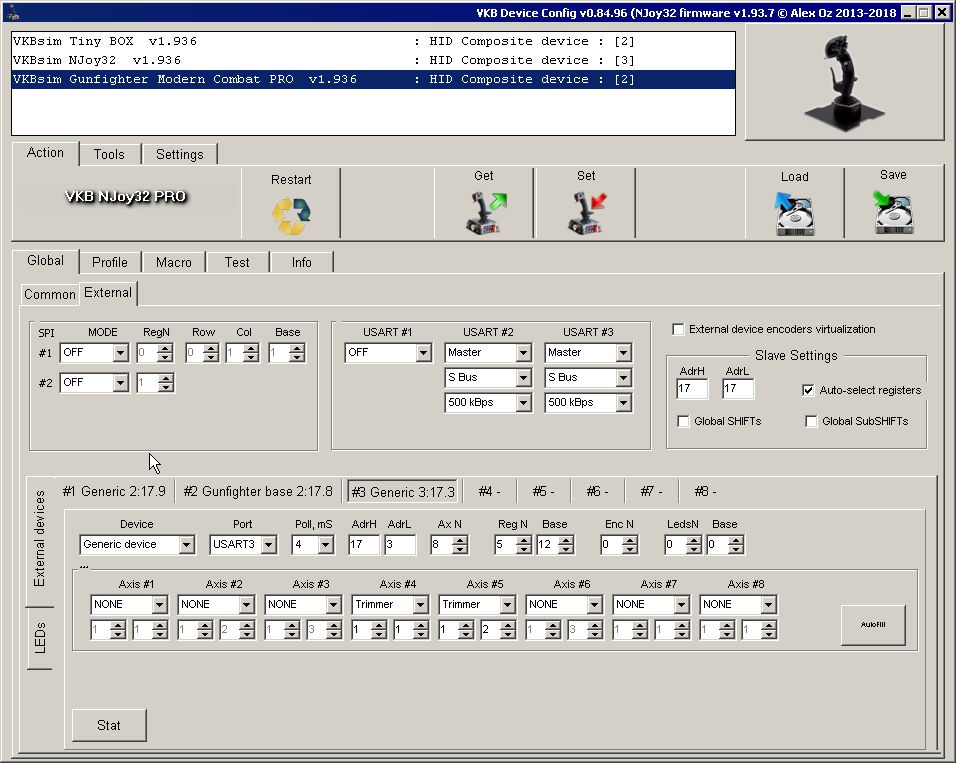This screenshot has width=956, height=763.
Task: Click the external device AdrH field
Action: point(364,545)
